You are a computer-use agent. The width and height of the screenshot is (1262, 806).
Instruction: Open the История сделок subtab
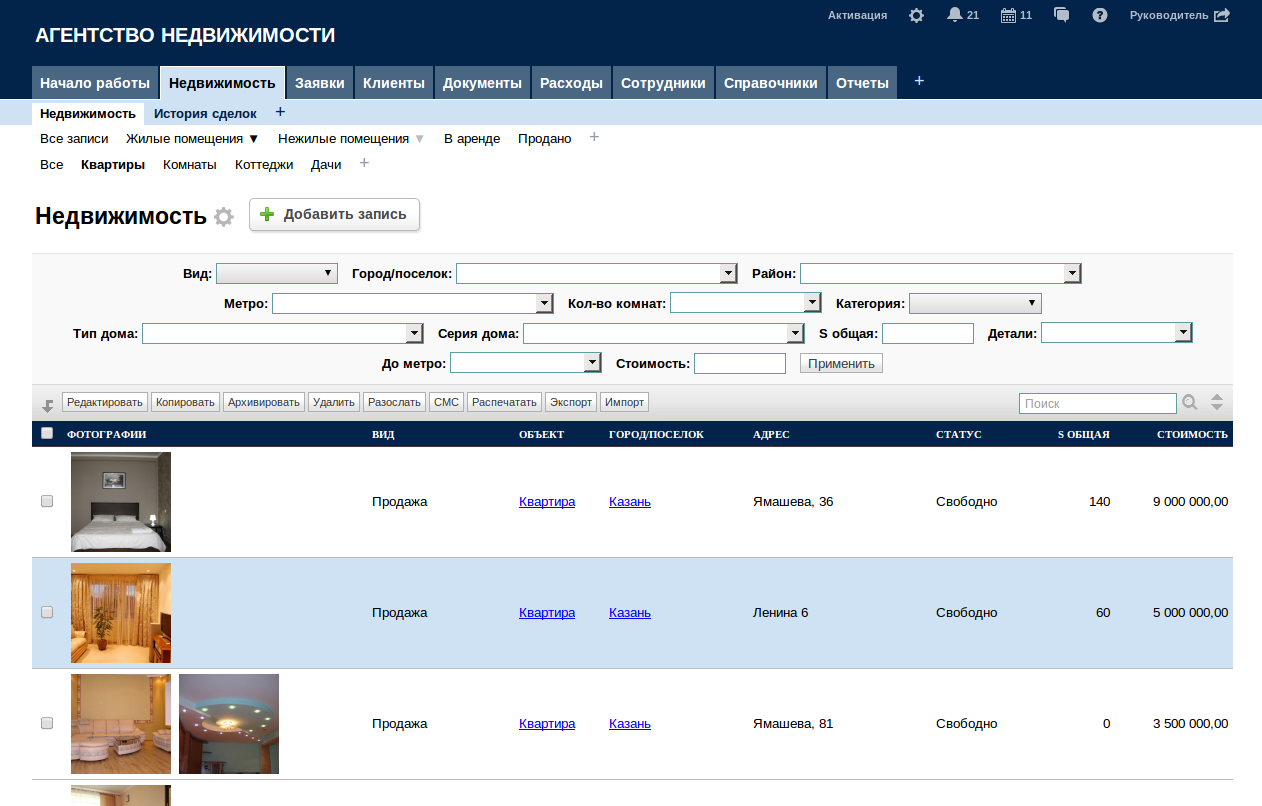(x=205, y=114)
